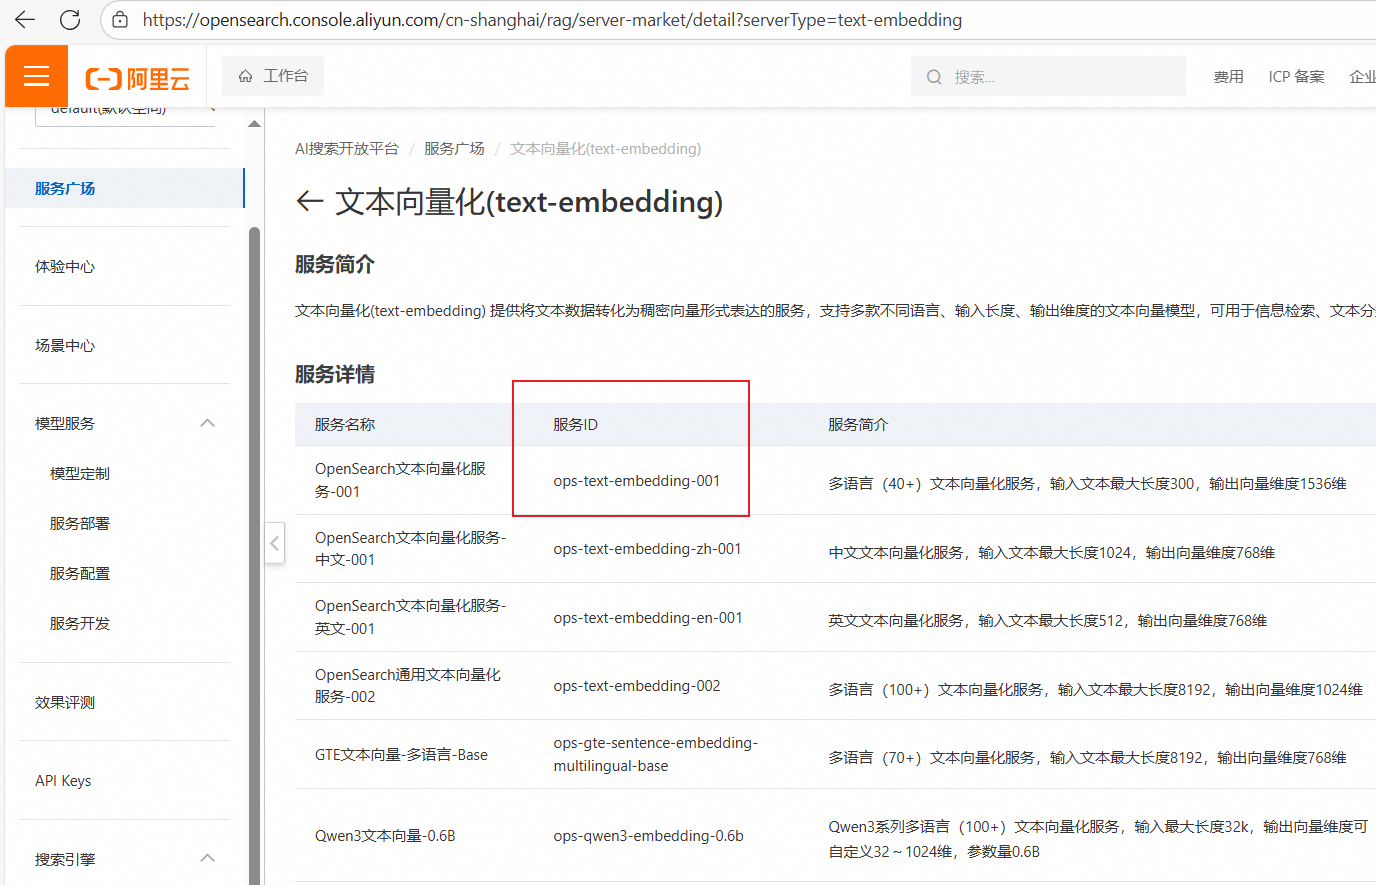Open 服务部署 submenu item
This screenshot has width=1376, height=885.
point(80,523)
